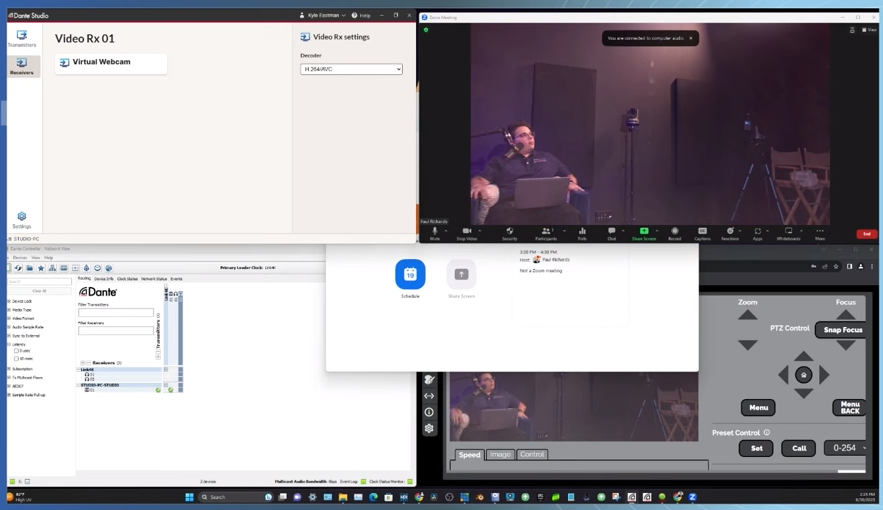Click Zoom down arrow in PTZ control

click(x=747, y=345)
